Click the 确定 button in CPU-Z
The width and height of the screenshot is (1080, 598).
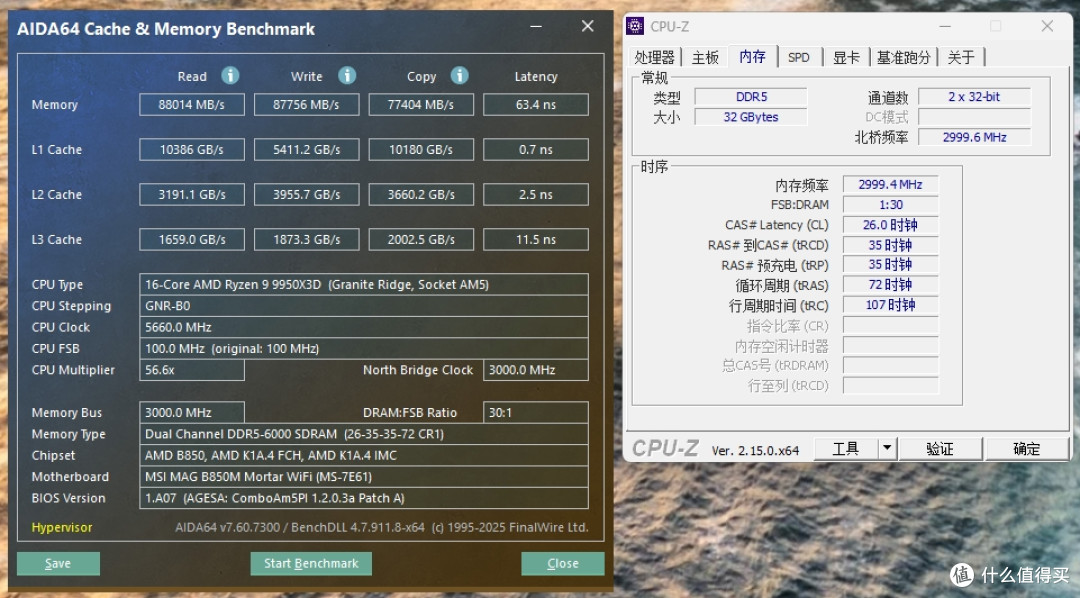pyautogui.click(x=1027, y=448)
